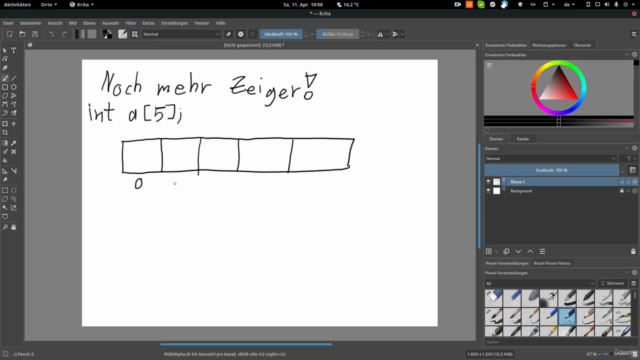Move layer up with arrow icon
This screenshot has height=360, width=640.
(x=530, y=251)
